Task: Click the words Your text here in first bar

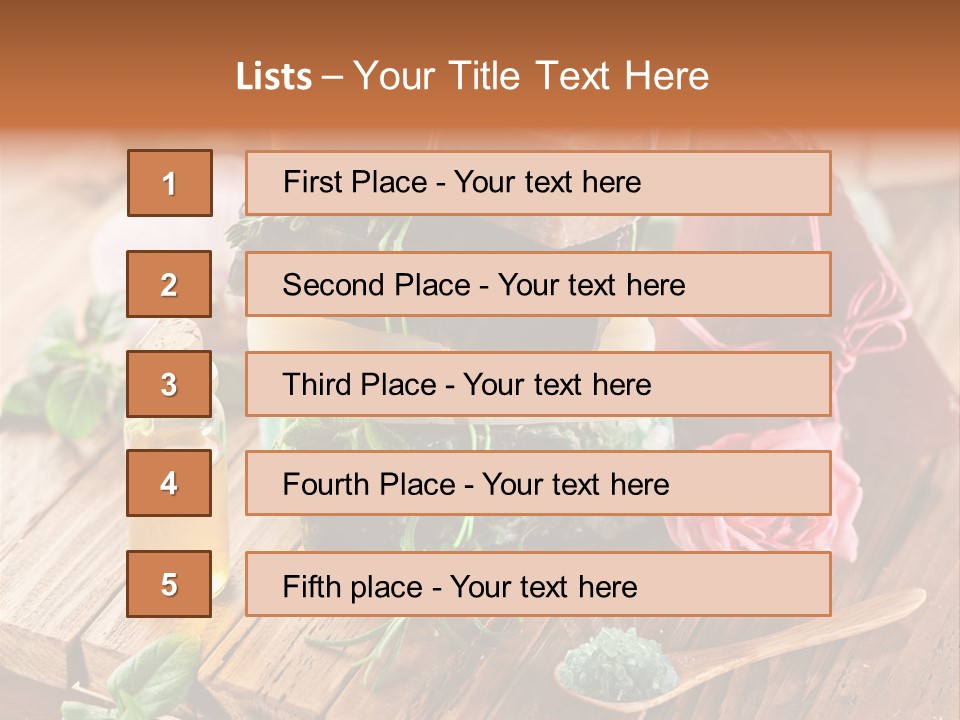Action: tap(547, 182)
